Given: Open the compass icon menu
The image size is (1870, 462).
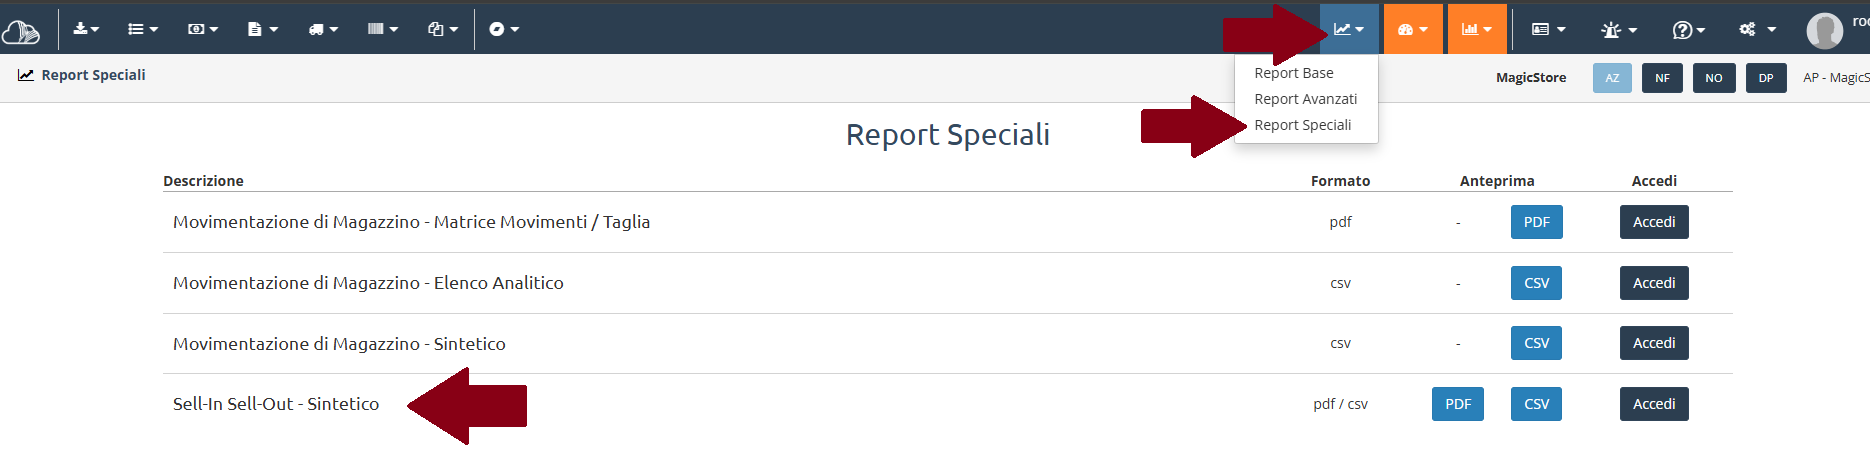Looking at the screenshot, I should [x=503, y=29].
